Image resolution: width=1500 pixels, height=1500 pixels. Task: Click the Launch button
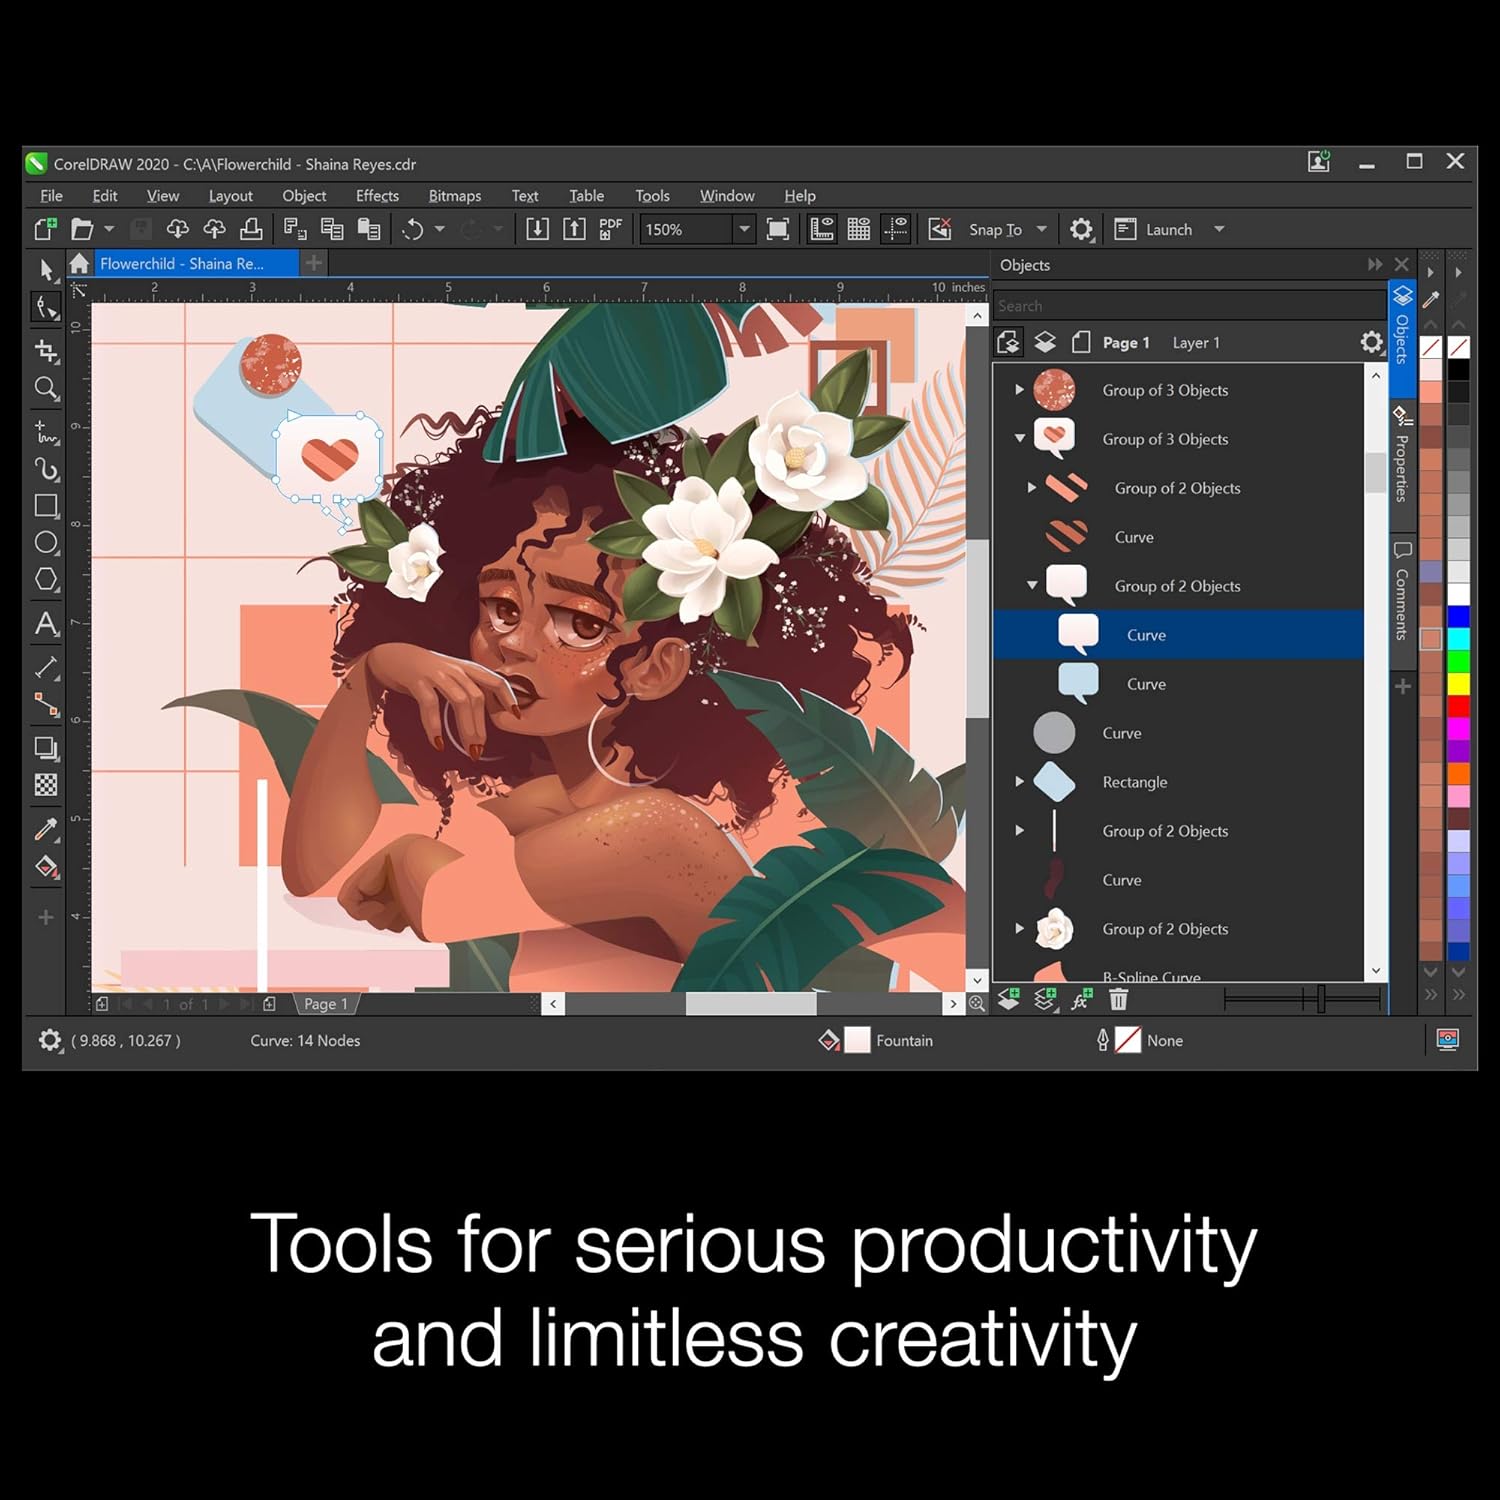click(x=1168, y=229)
